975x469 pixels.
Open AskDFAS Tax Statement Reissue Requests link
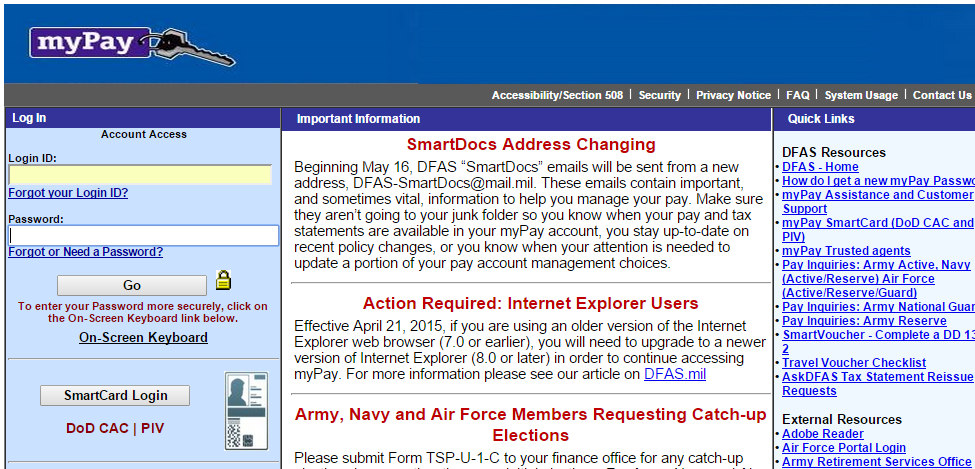(877, 384)
